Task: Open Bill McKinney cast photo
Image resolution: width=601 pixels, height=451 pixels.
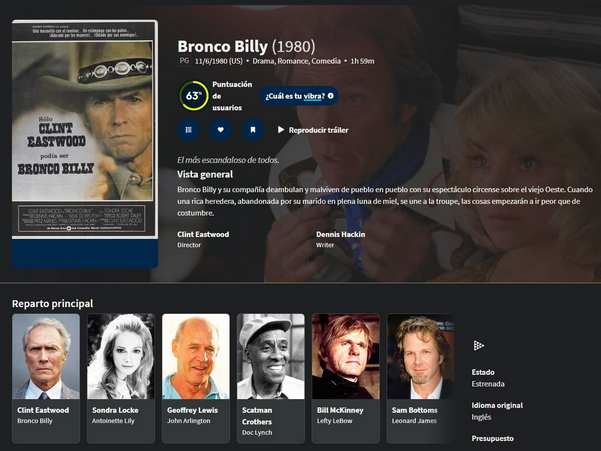Action: pyautogui.click(x=346, y=356)
